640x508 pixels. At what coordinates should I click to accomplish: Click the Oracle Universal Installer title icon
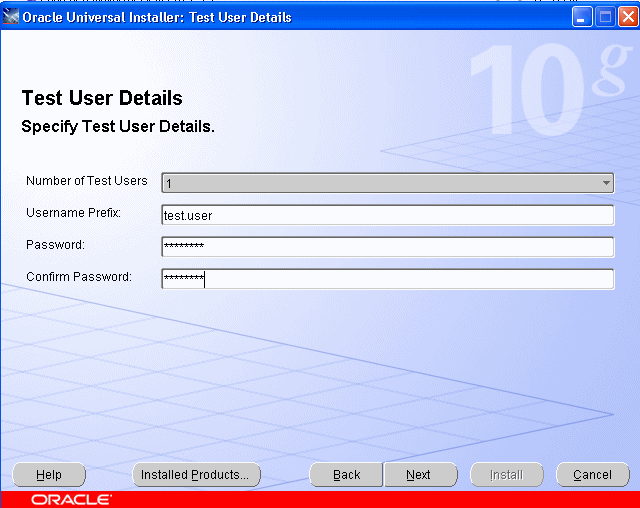(x=11, y=17)
